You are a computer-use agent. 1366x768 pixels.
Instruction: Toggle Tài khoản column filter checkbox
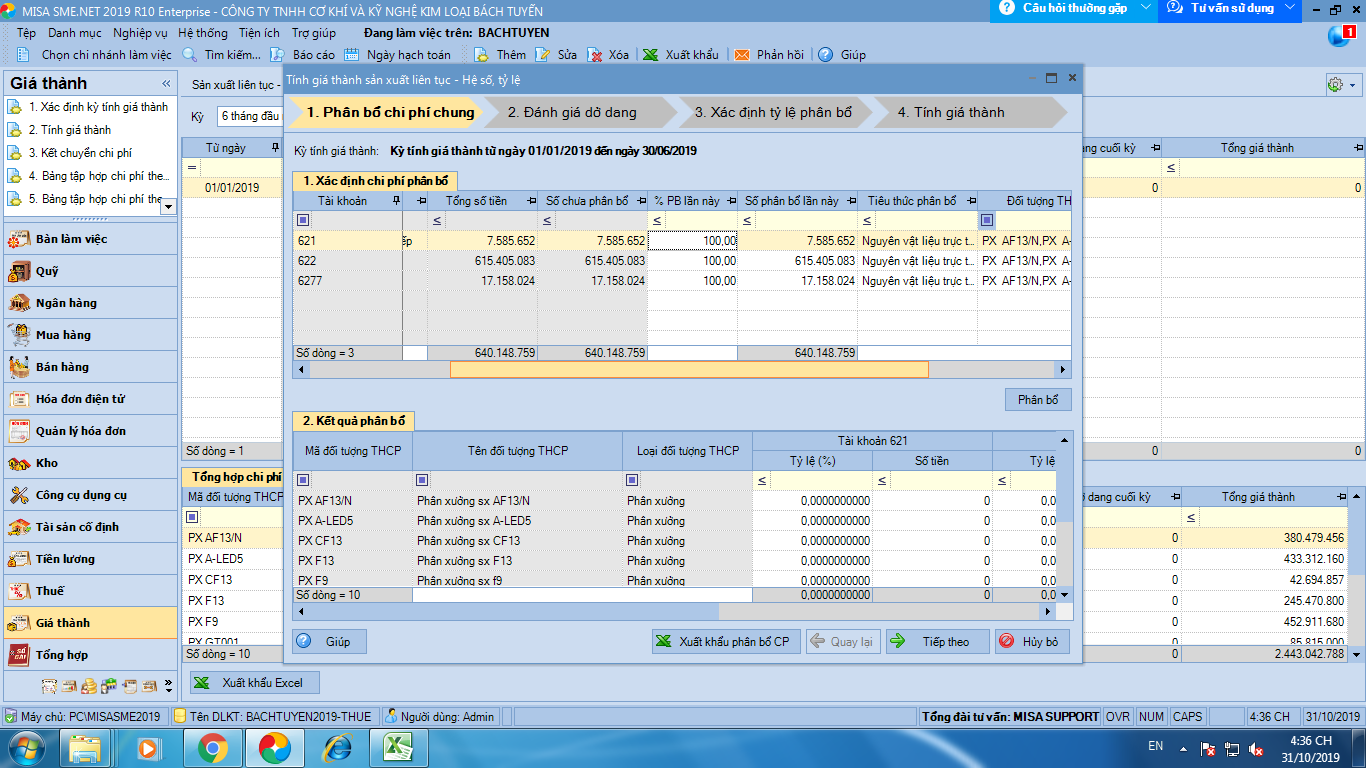click(x=304, y=220)
